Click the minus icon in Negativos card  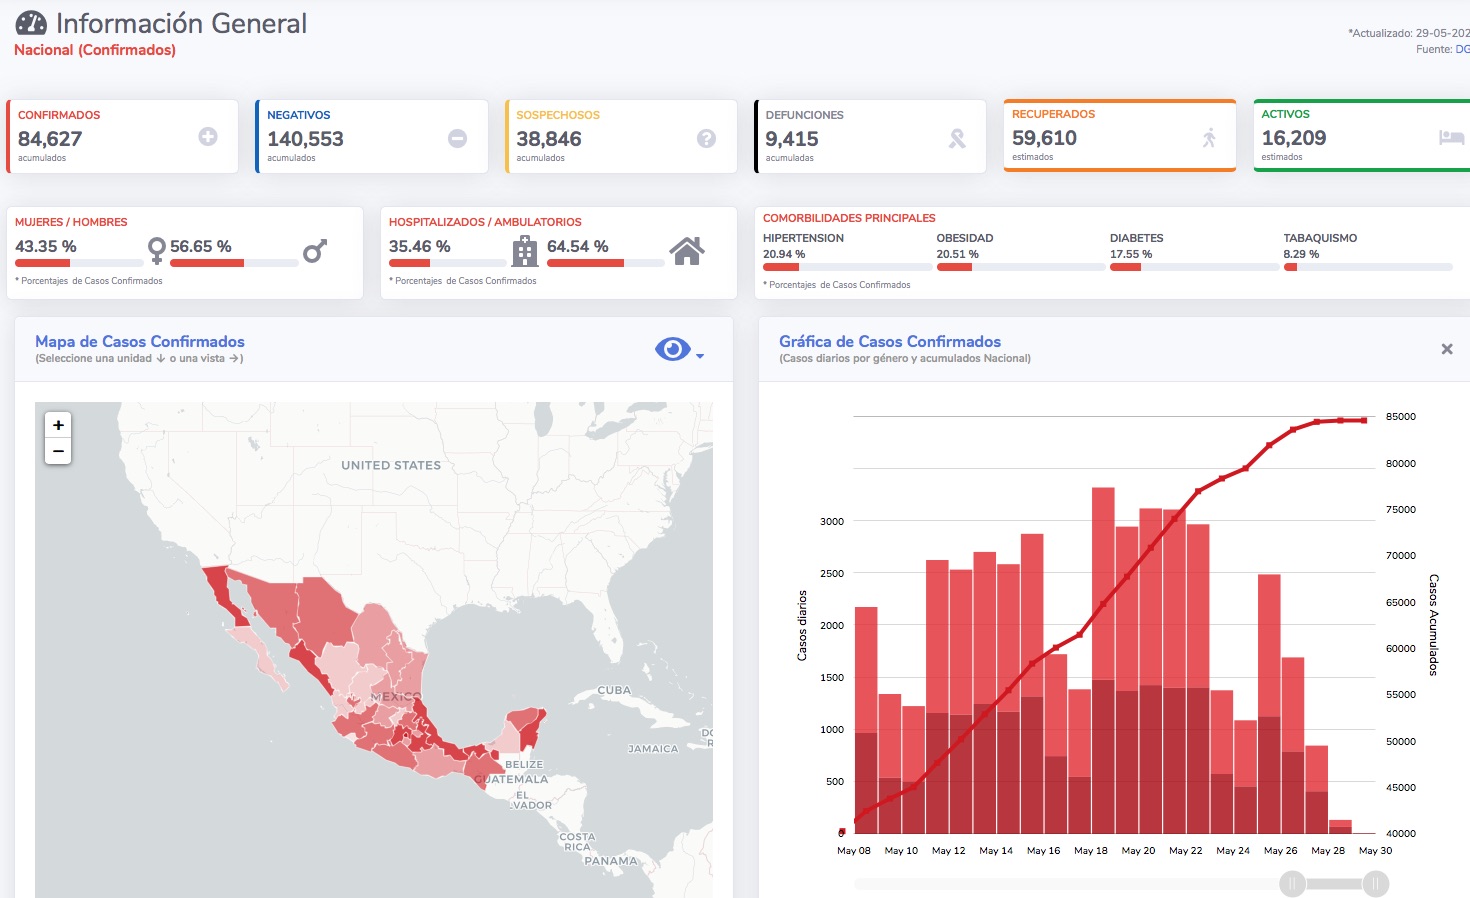click(457, 138)
